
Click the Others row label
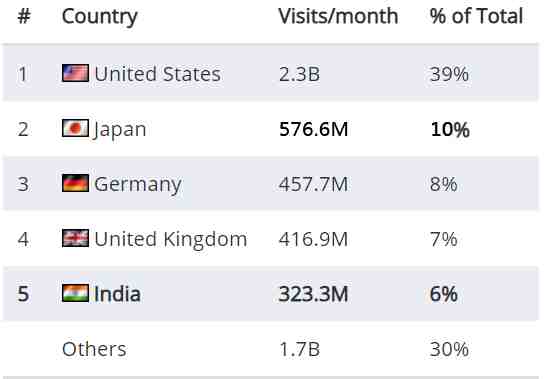coord(94,349)
